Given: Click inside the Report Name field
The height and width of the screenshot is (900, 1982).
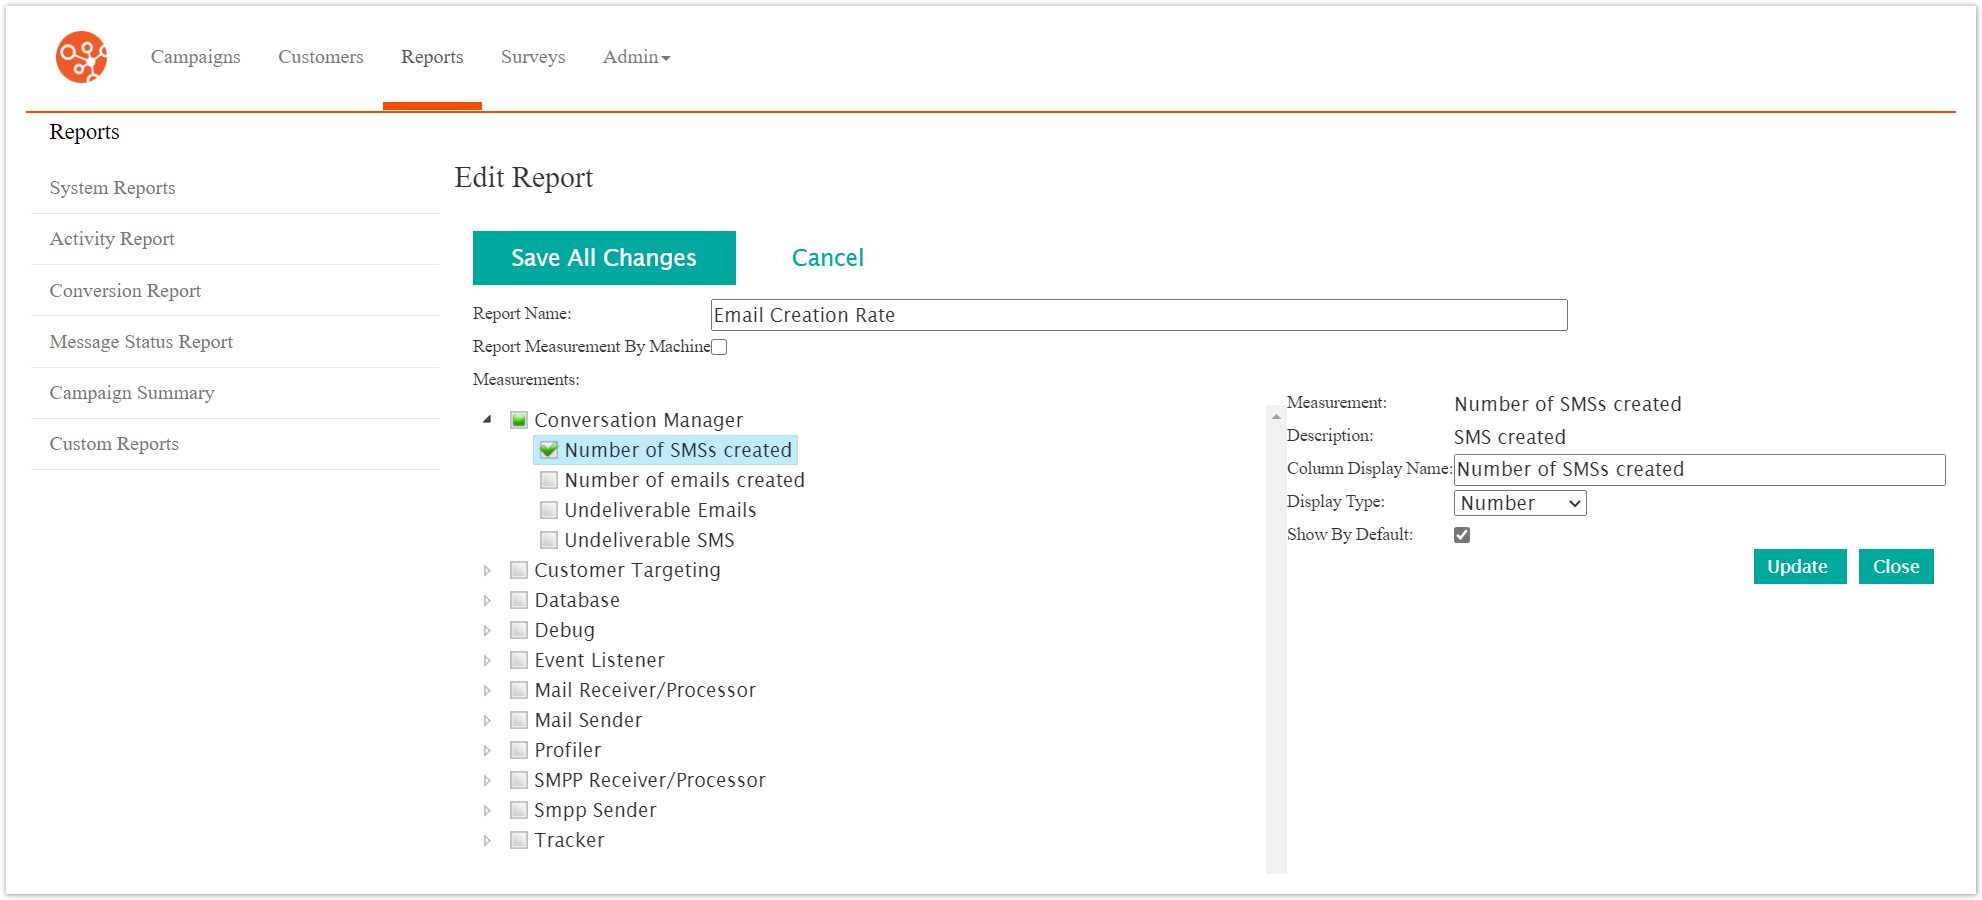Looking at the screenshot, I should [x=1137, y=315].
